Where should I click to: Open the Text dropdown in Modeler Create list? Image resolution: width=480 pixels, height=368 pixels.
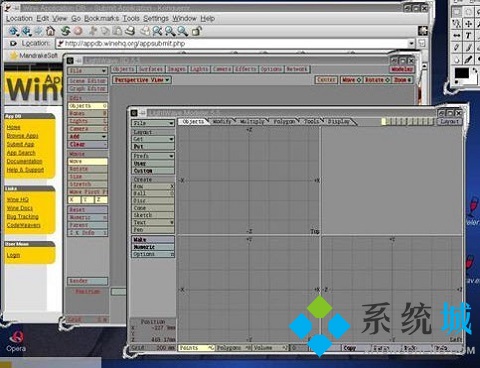click(x=153, y=222)
